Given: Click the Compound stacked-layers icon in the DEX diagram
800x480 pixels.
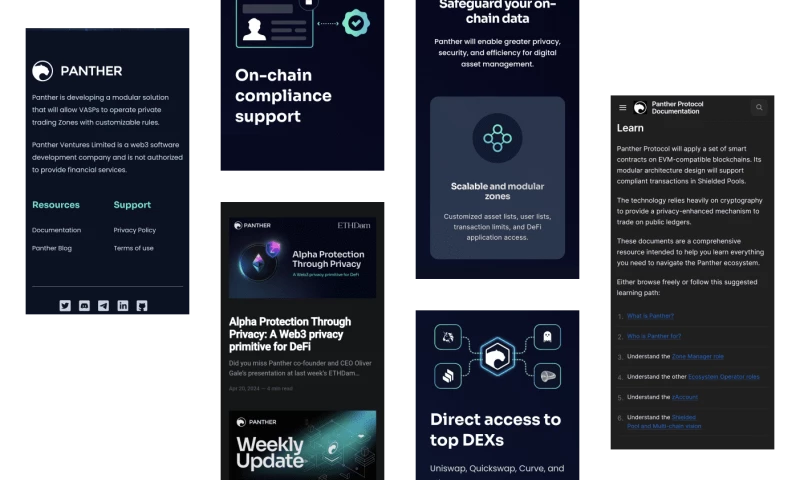Looking at the screenshot, I should (448, 376).
